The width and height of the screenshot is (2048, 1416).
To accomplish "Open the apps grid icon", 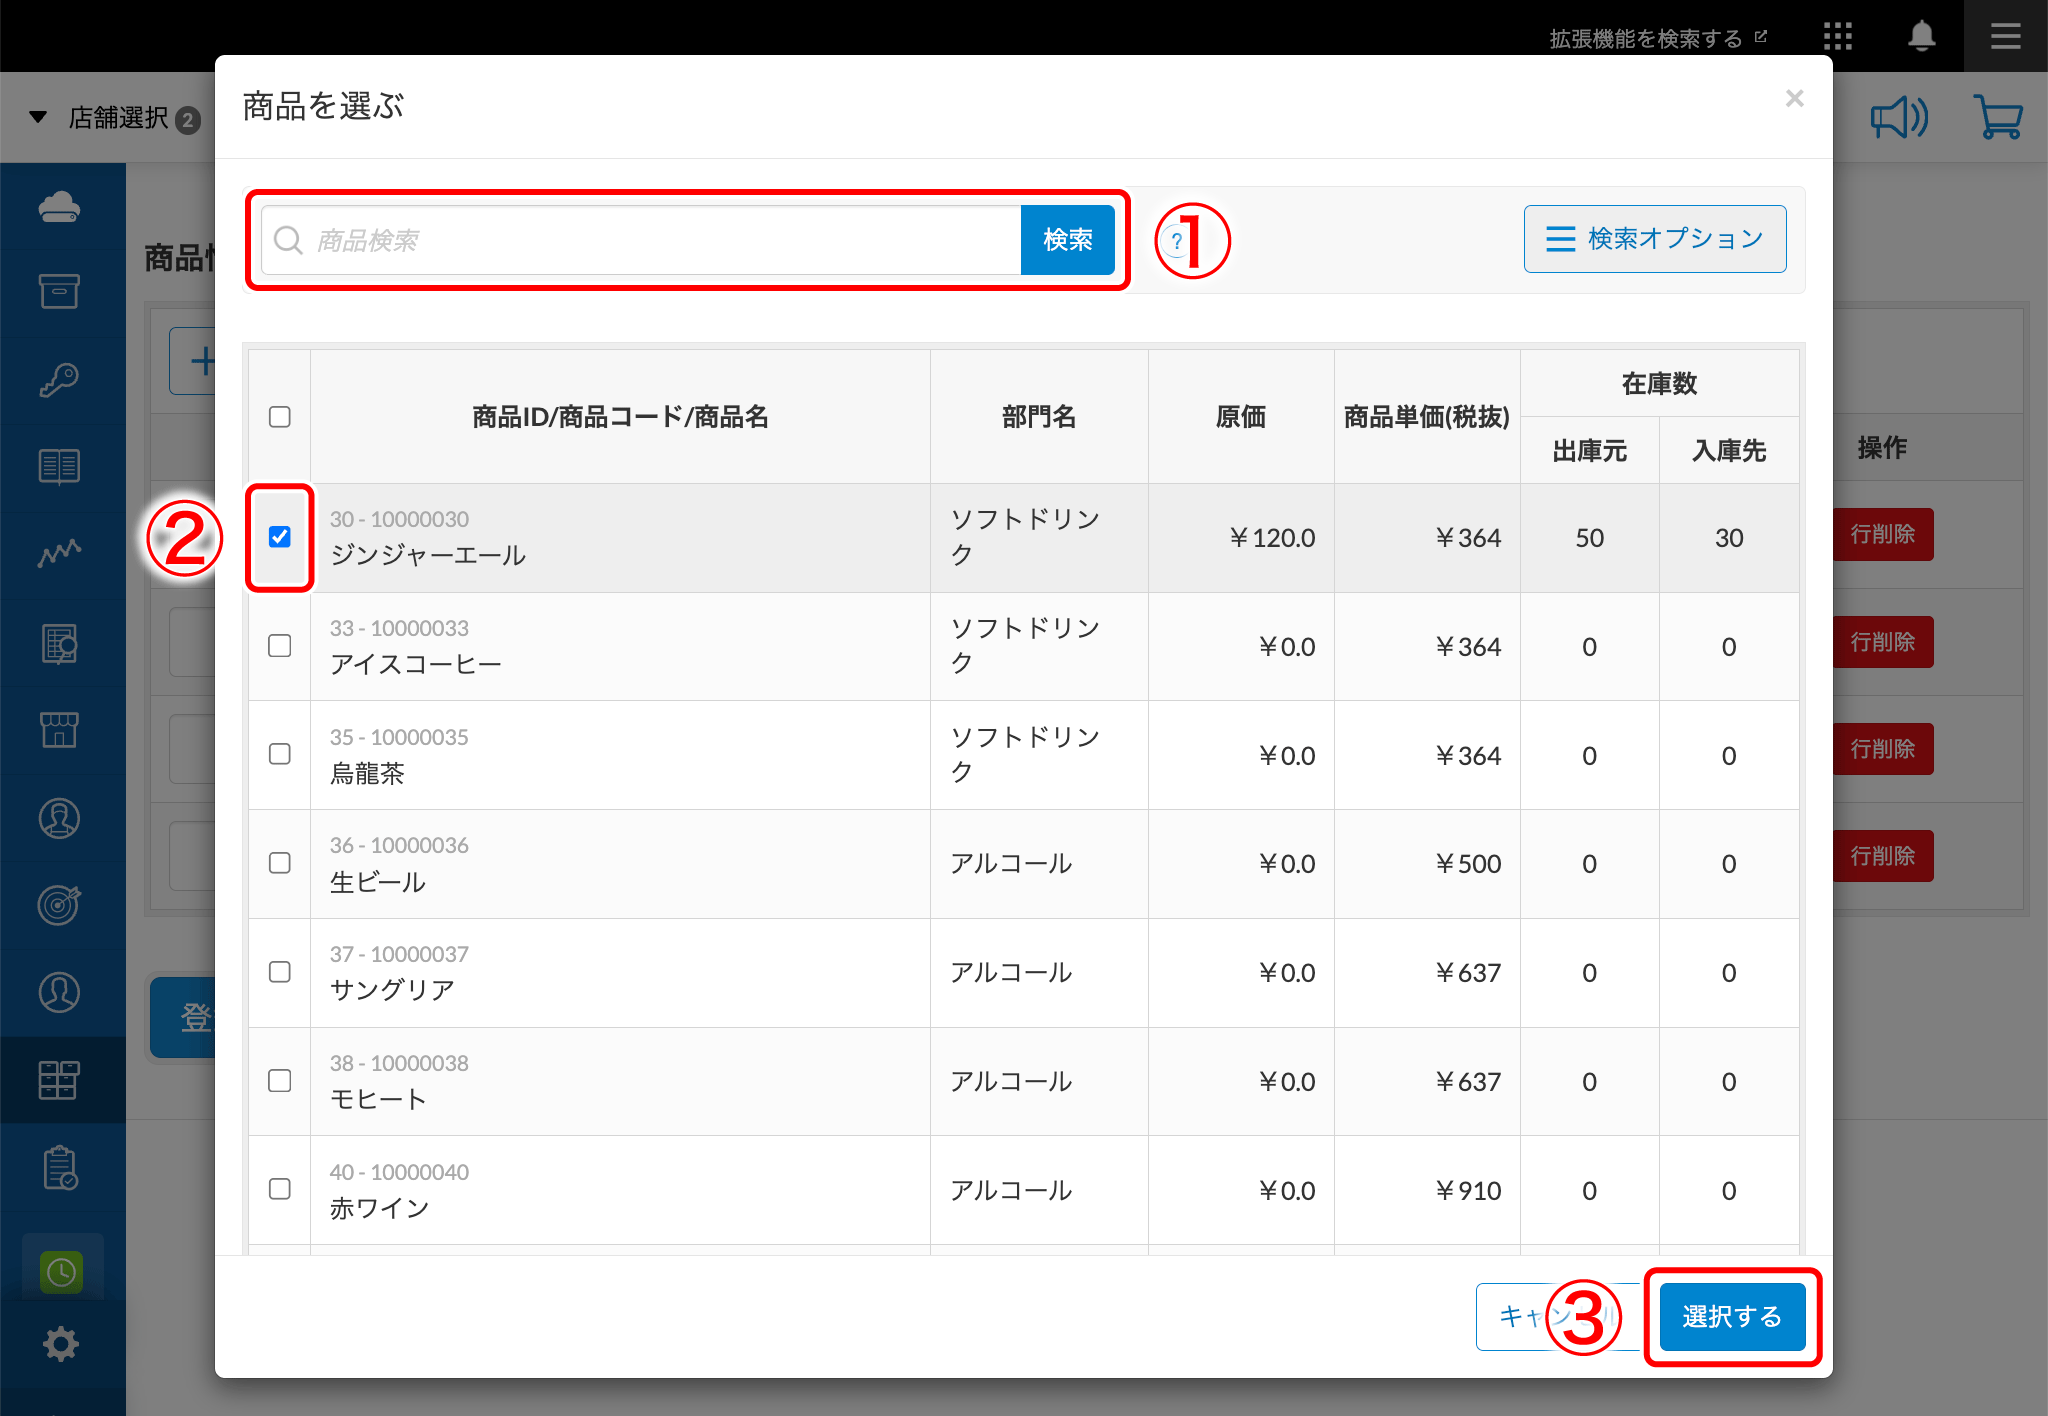I will coord(1837,37).
